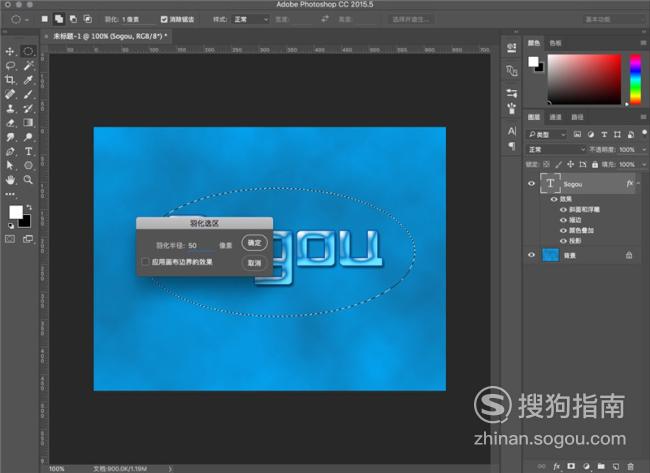Select the Crop tool
This screenshot has width=650, height=473.
[10, 80]
